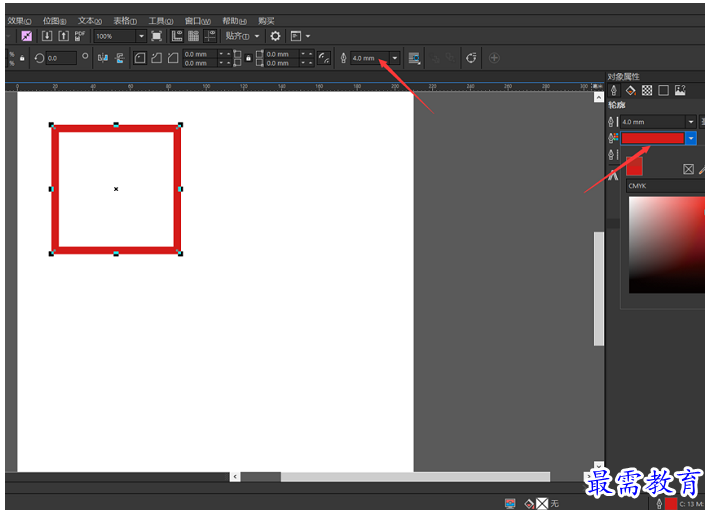Click the vertical scrollbar up arrow
Screen dimensions: 709x514
(x=599, y=97)
